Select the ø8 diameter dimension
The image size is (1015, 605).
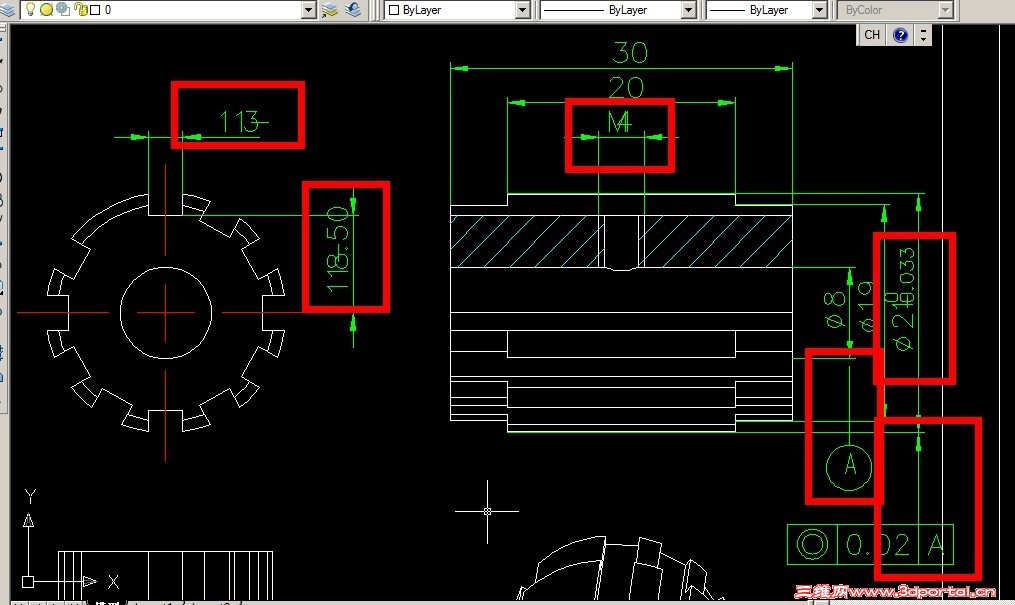pyautogui.click(x=834, y=309)
